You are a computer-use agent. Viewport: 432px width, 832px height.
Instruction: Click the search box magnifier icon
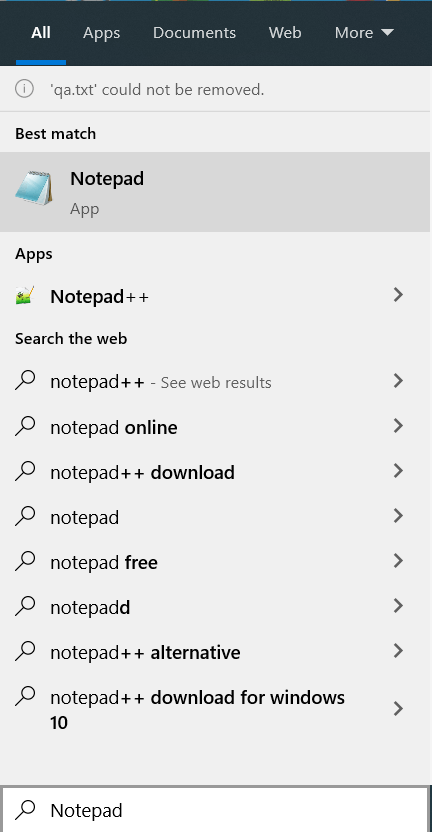25,810
